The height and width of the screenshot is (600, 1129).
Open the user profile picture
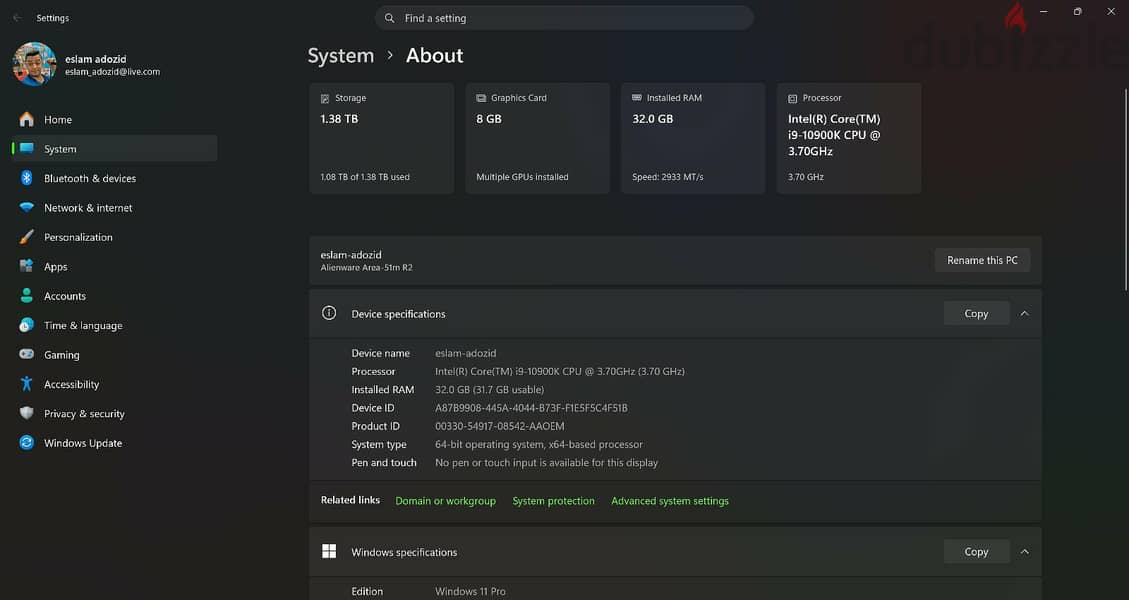[35, 64]
